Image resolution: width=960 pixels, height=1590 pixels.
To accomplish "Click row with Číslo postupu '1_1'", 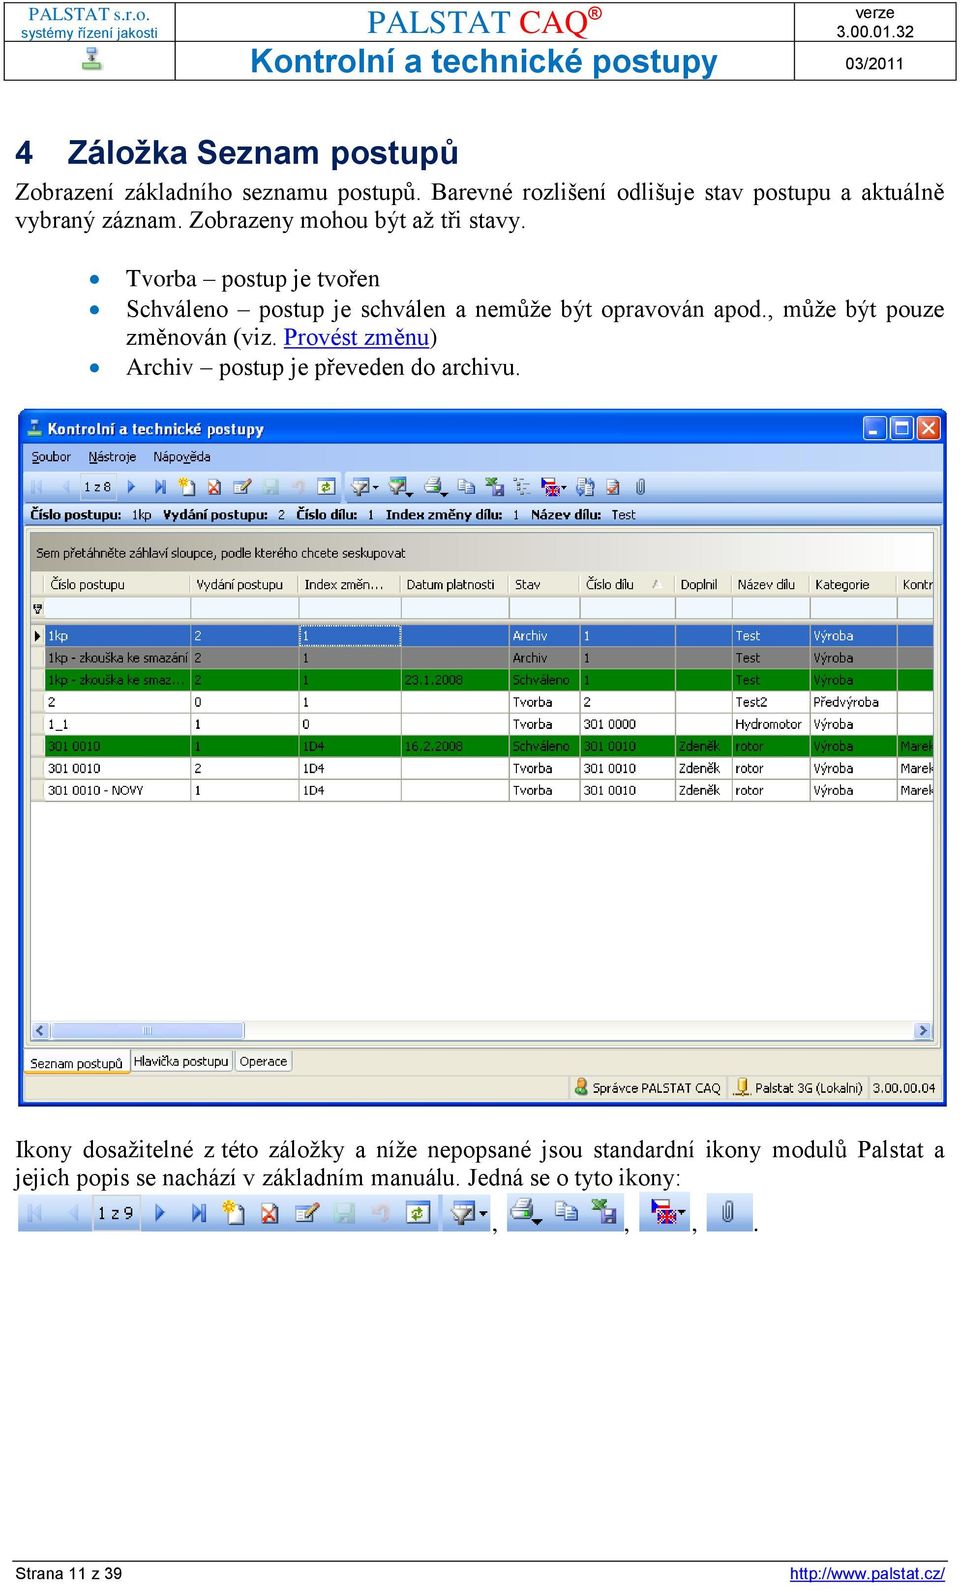I will click(x=483, y=724).
